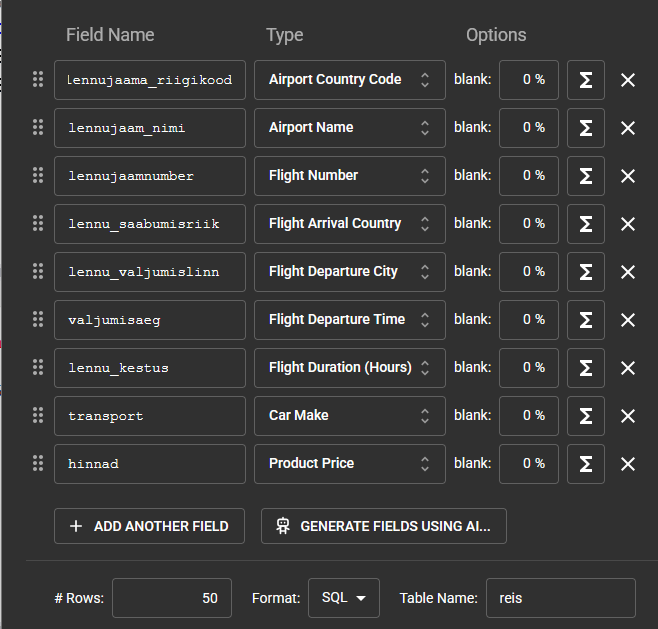
Task: Click the sigma formula icon for lennujaama_riigikood
Action: click(586, 80)
